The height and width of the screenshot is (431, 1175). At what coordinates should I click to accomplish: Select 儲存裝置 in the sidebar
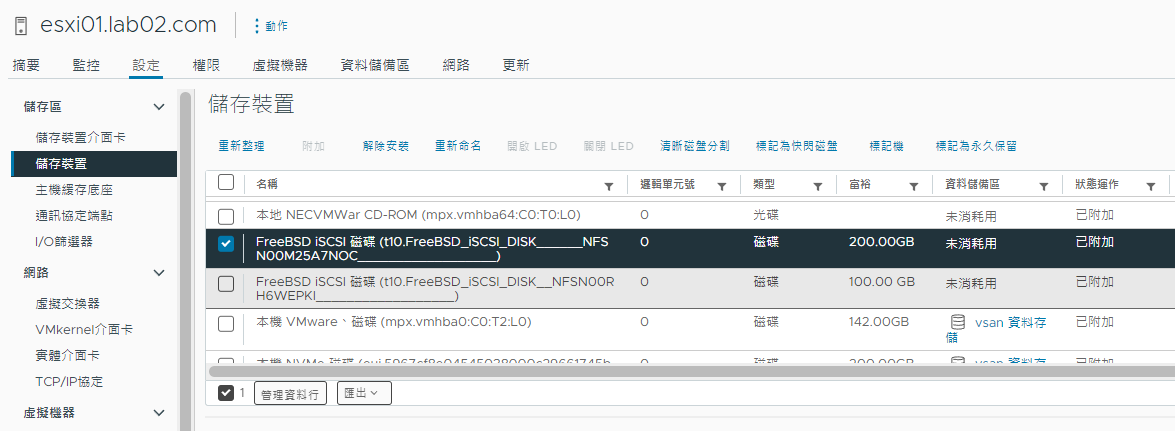click(94, 164)
